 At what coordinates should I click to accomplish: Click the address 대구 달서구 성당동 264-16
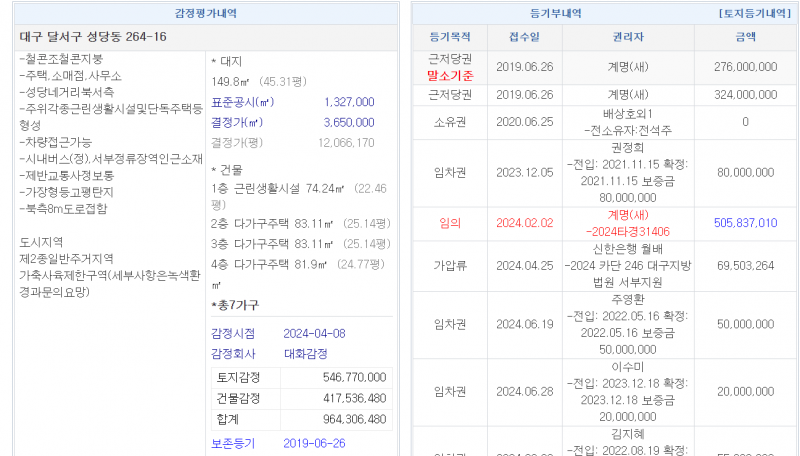point(93,37)
